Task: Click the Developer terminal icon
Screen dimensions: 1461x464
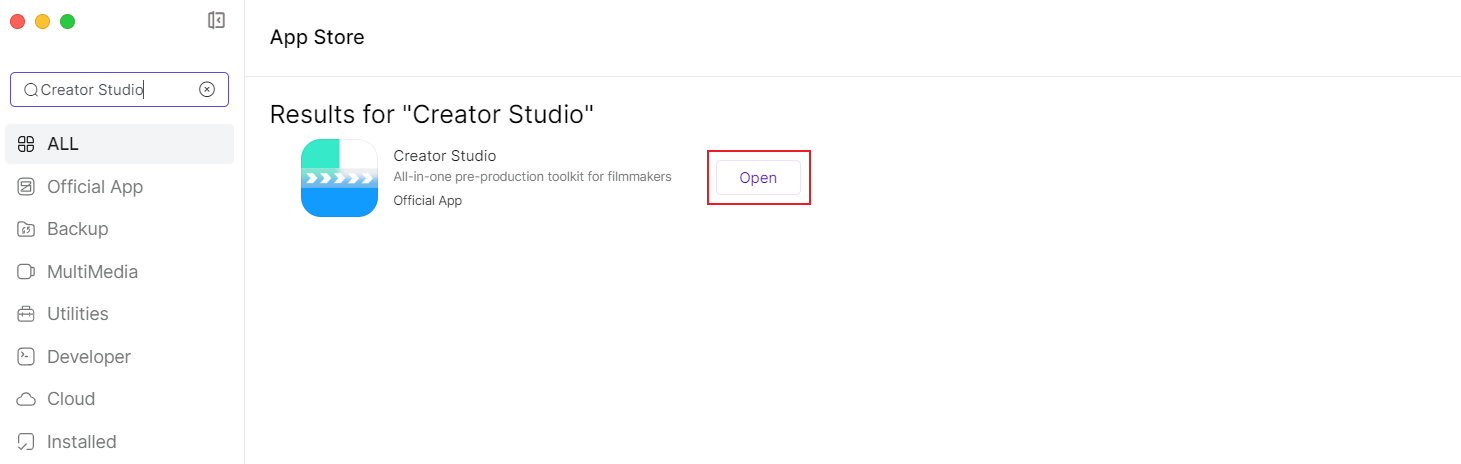Action: coord(27,357)
